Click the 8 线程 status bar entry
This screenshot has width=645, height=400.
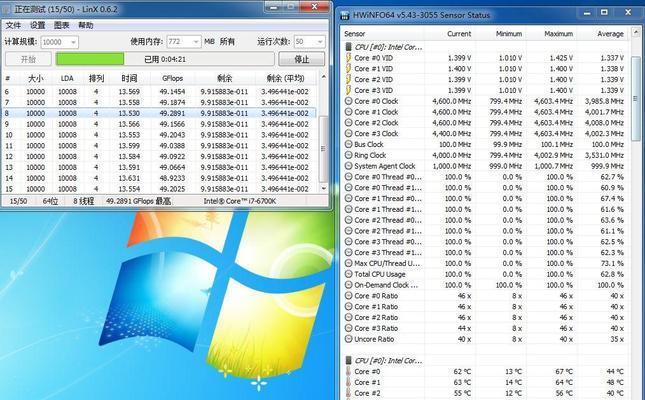tap(84, 201)
